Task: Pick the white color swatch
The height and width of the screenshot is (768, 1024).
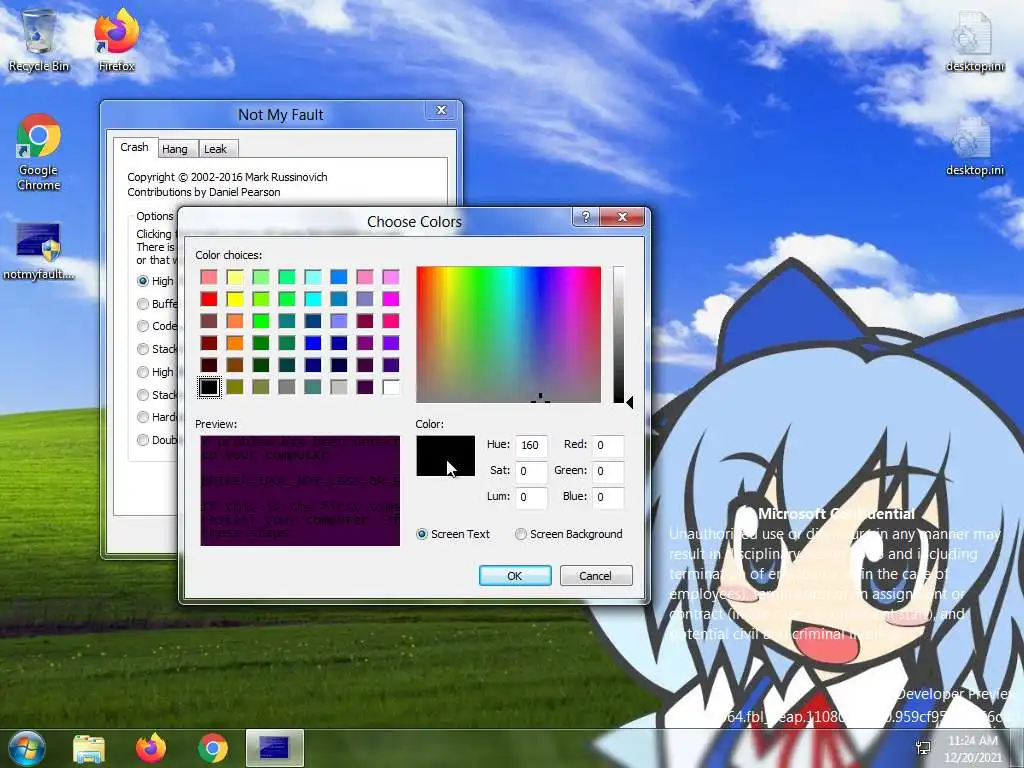Action: [391, 387]
